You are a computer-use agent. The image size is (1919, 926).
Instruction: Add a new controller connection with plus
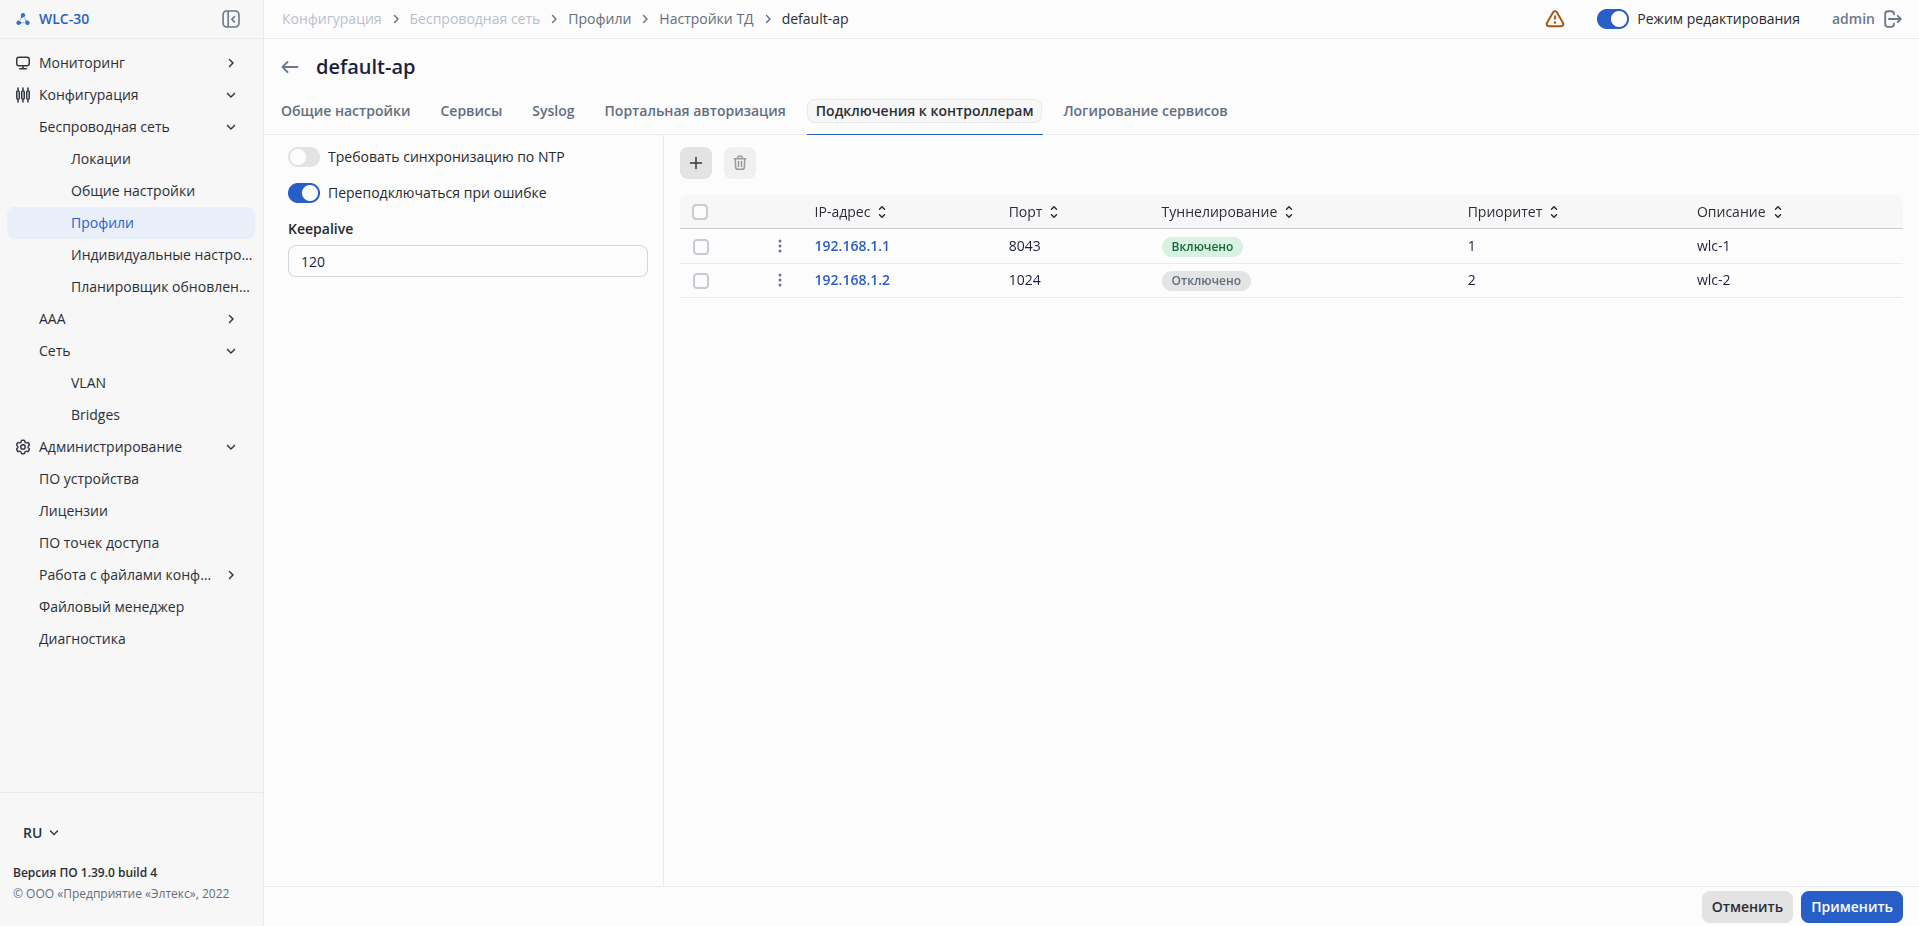click(696, 163)
